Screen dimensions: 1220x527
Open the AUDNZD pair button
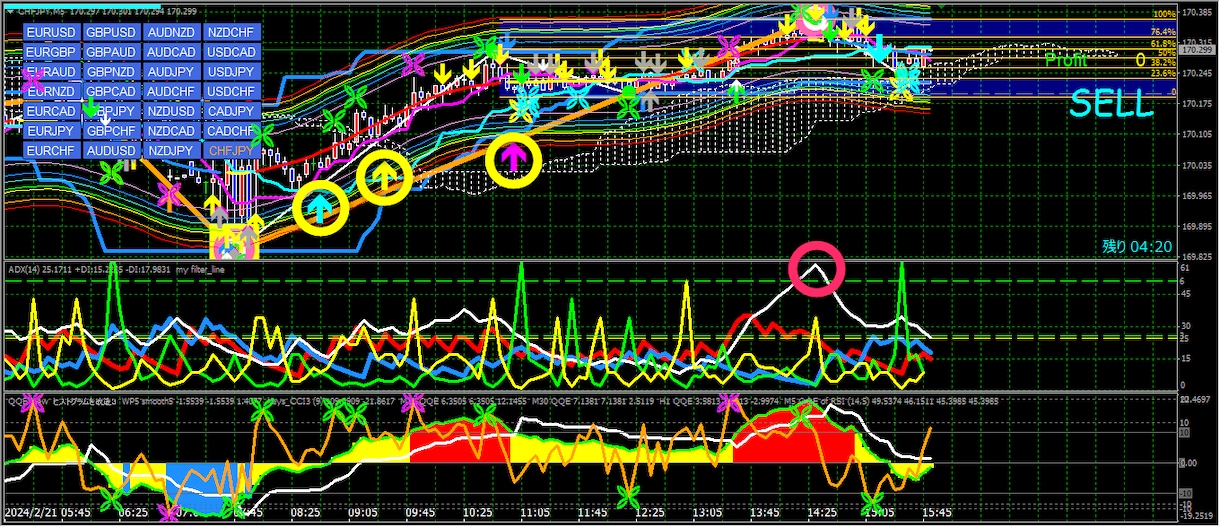[171, 32]
